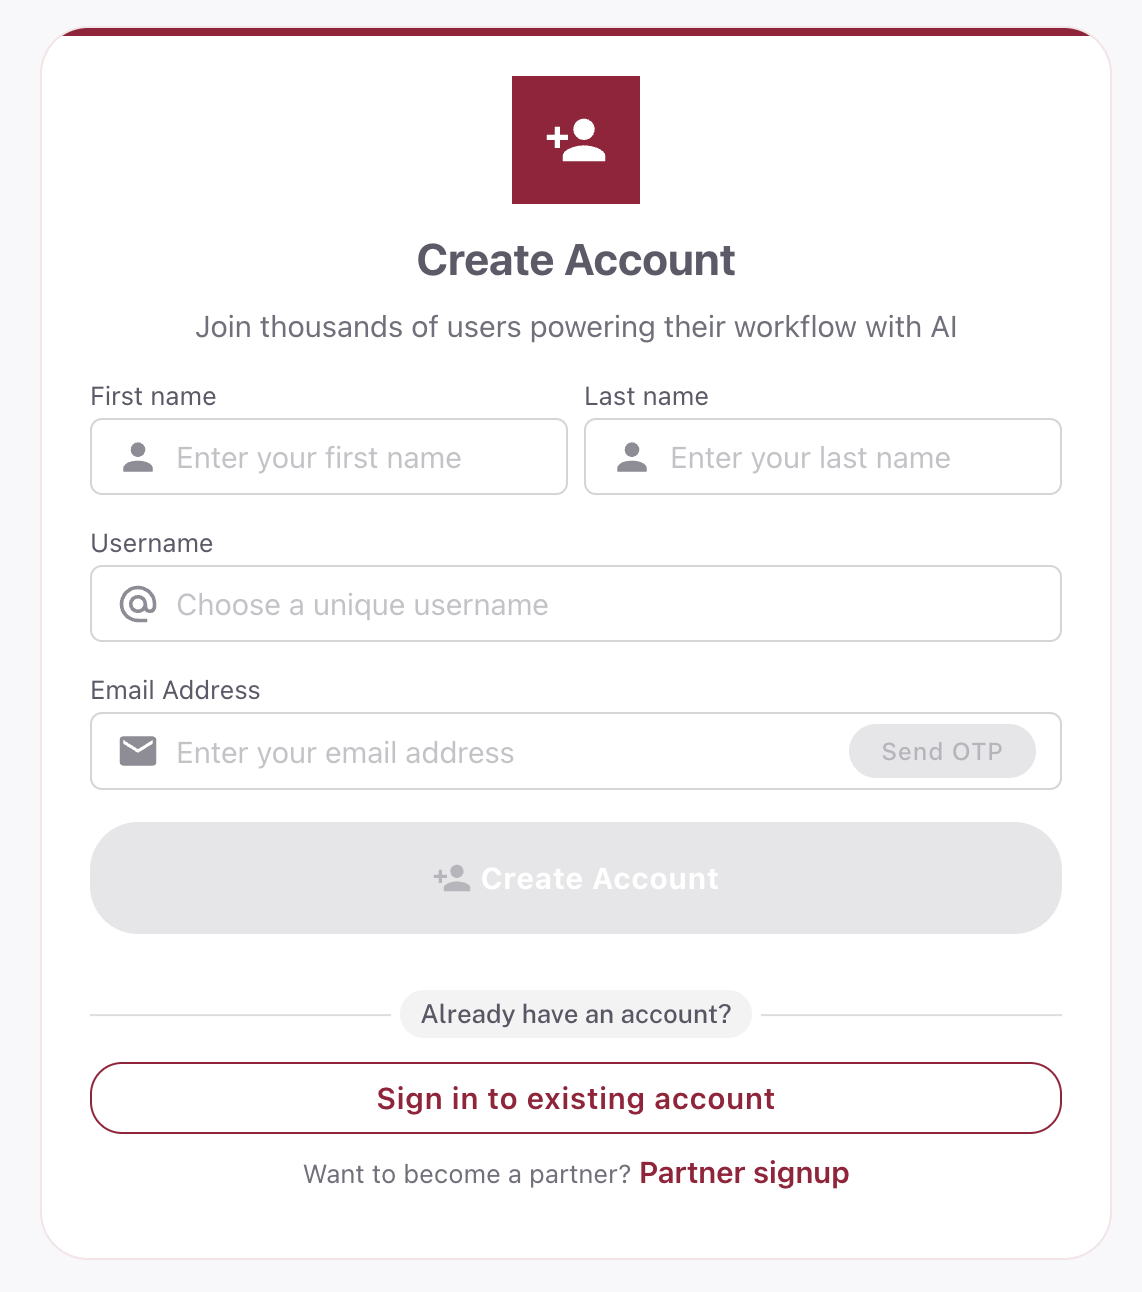Click inside the first name input field
The width and height of the screenshot is (1142, 1292).
330,457
